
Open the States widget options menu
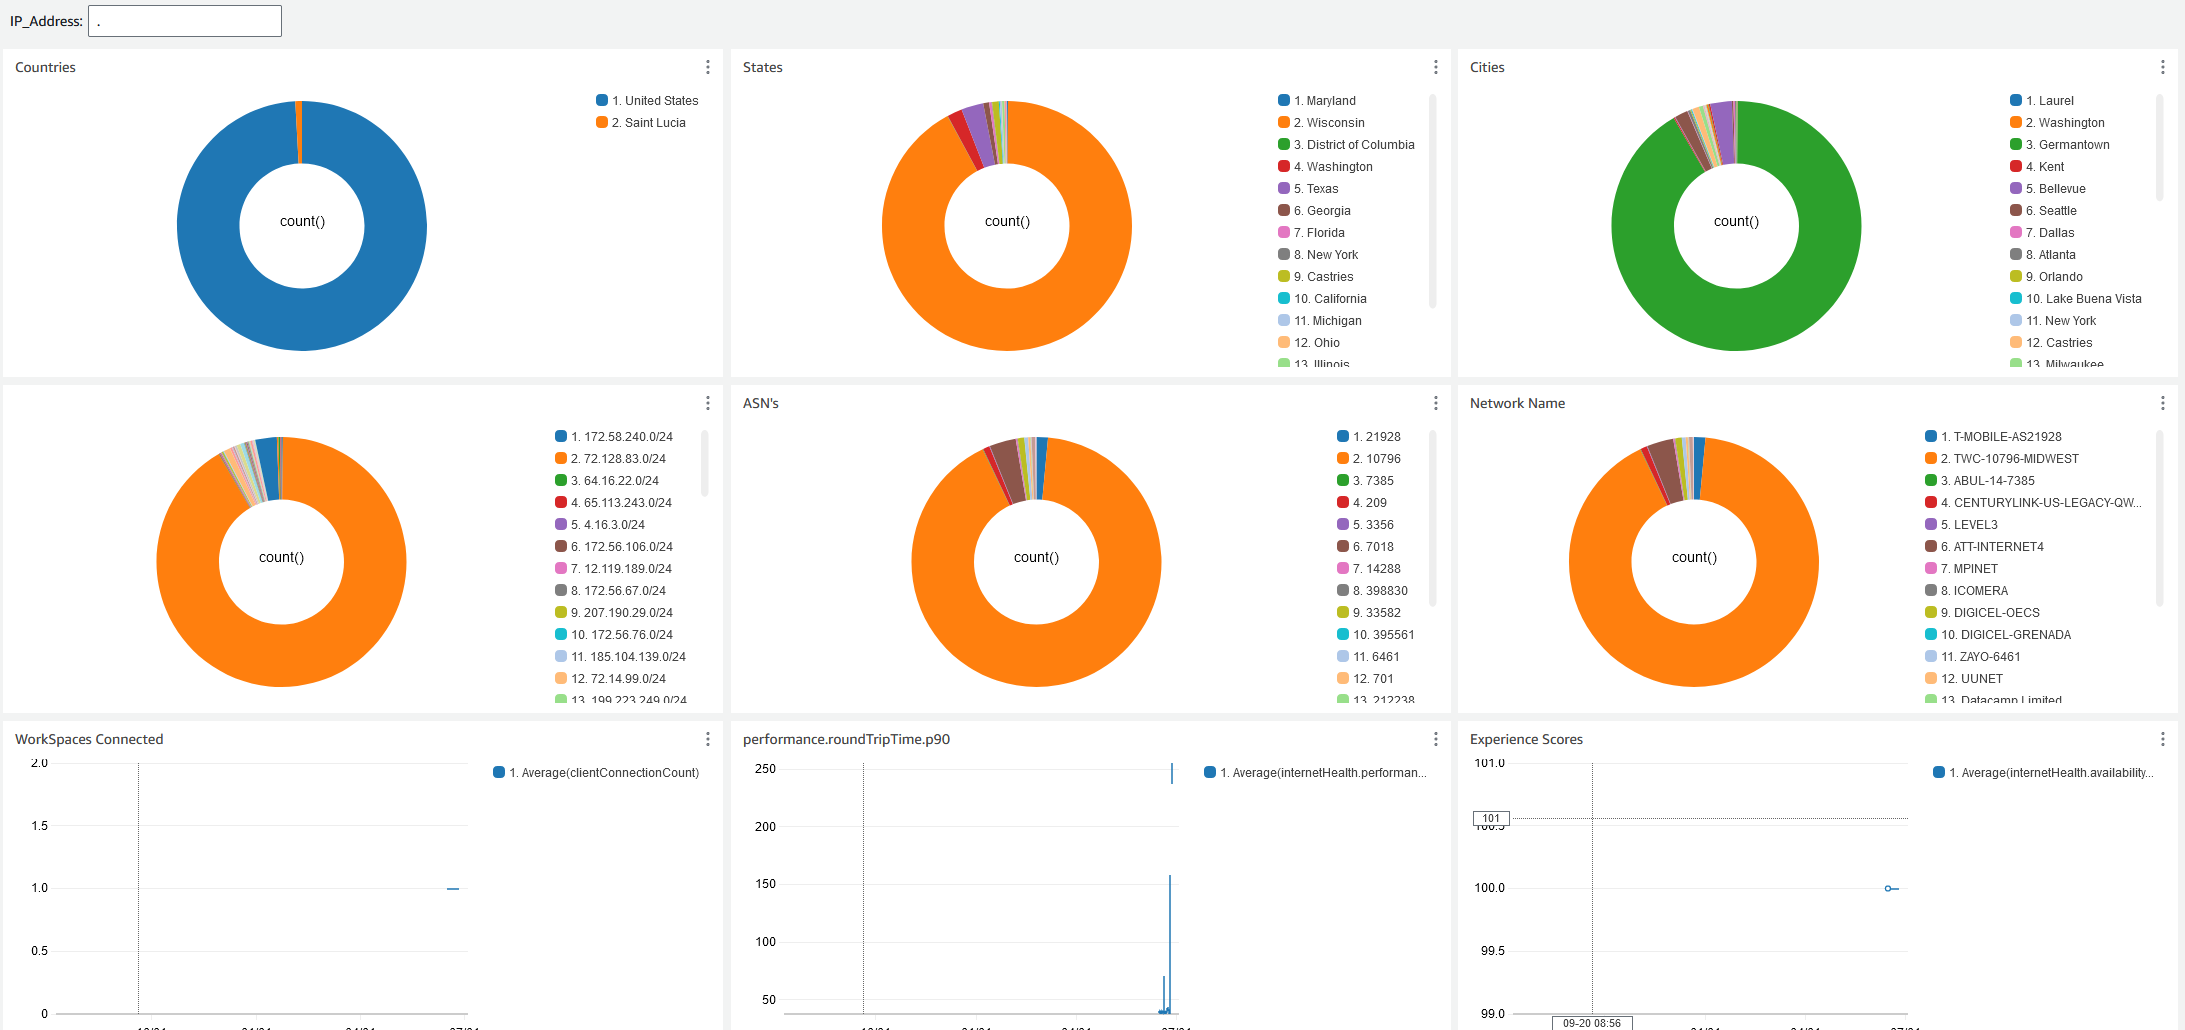(1436, 67)
